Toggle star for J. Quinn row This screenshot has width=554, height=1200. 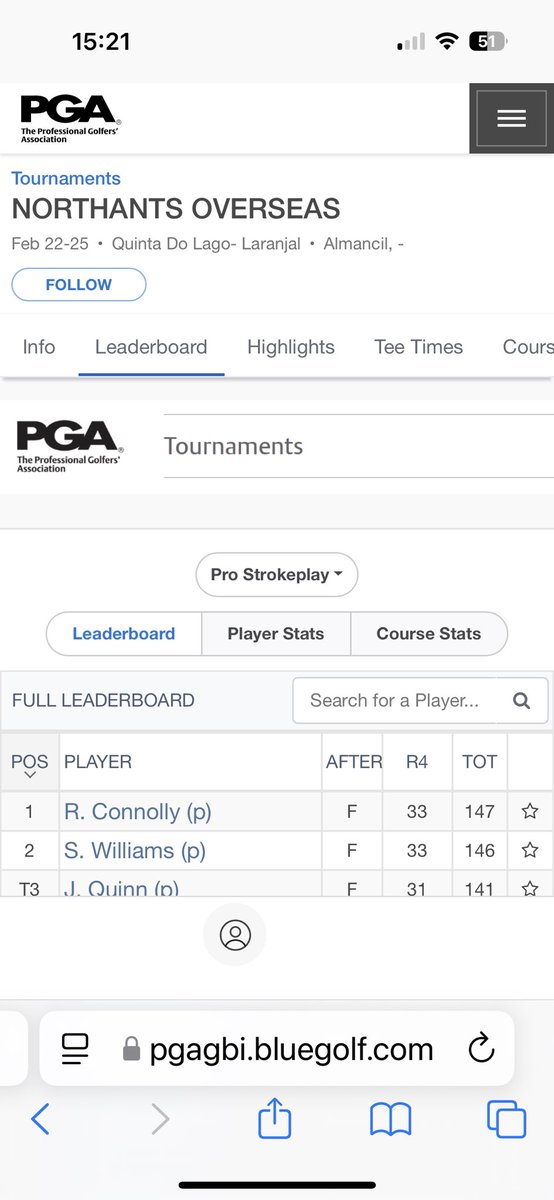(x=530, y=887)
